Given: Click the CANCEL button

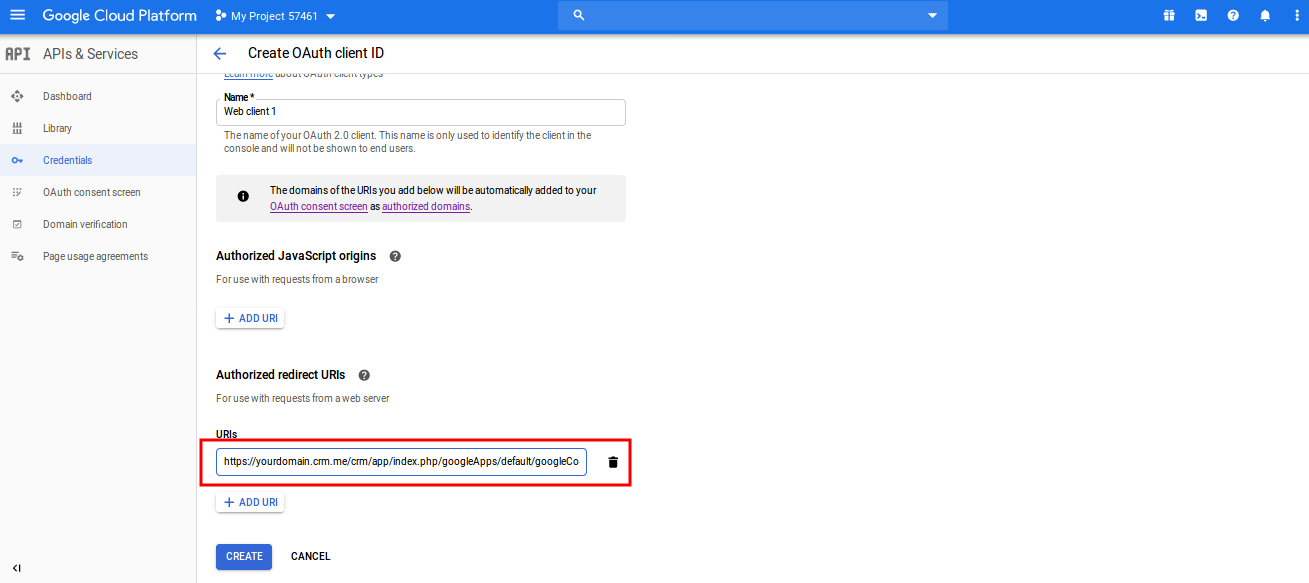Looking at the screenshot, I should pyautogui.click(x=310, y=556).
